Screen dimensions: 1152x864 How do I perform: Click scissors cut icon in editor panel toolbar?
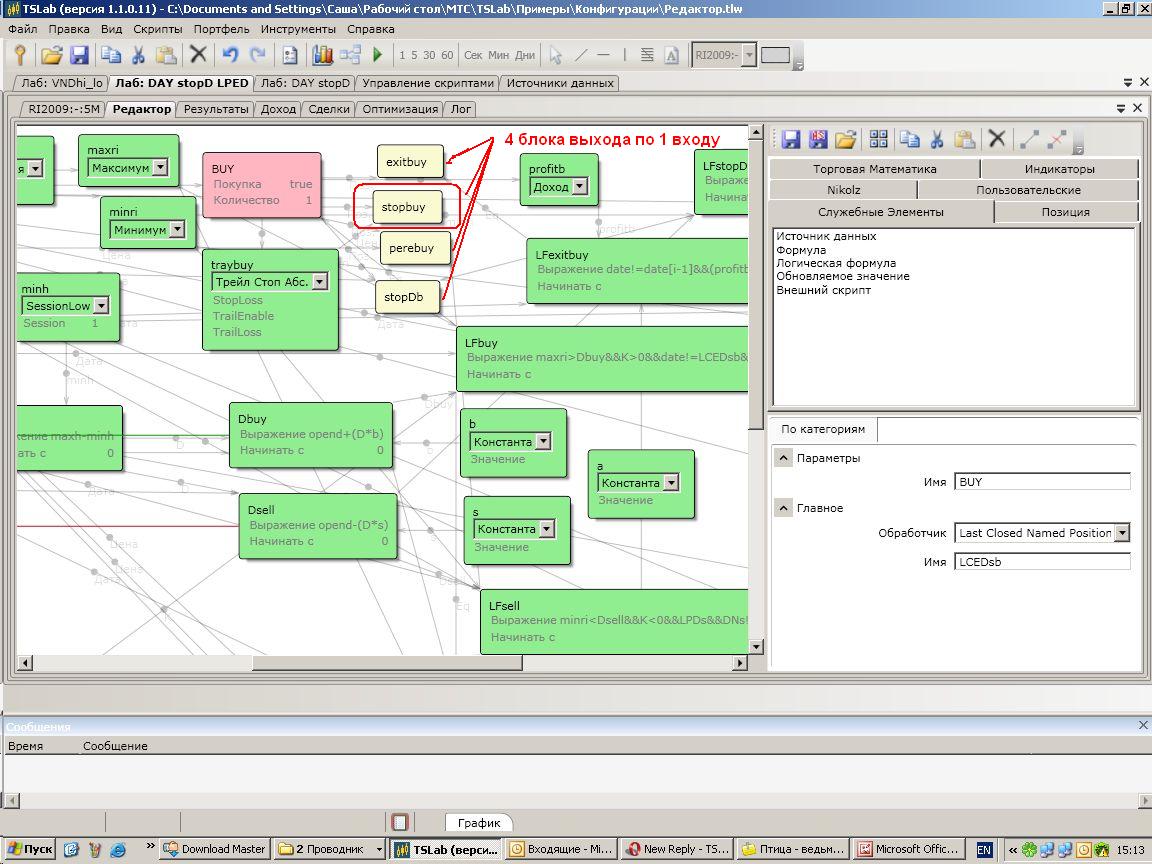click(x=937, y=139)
